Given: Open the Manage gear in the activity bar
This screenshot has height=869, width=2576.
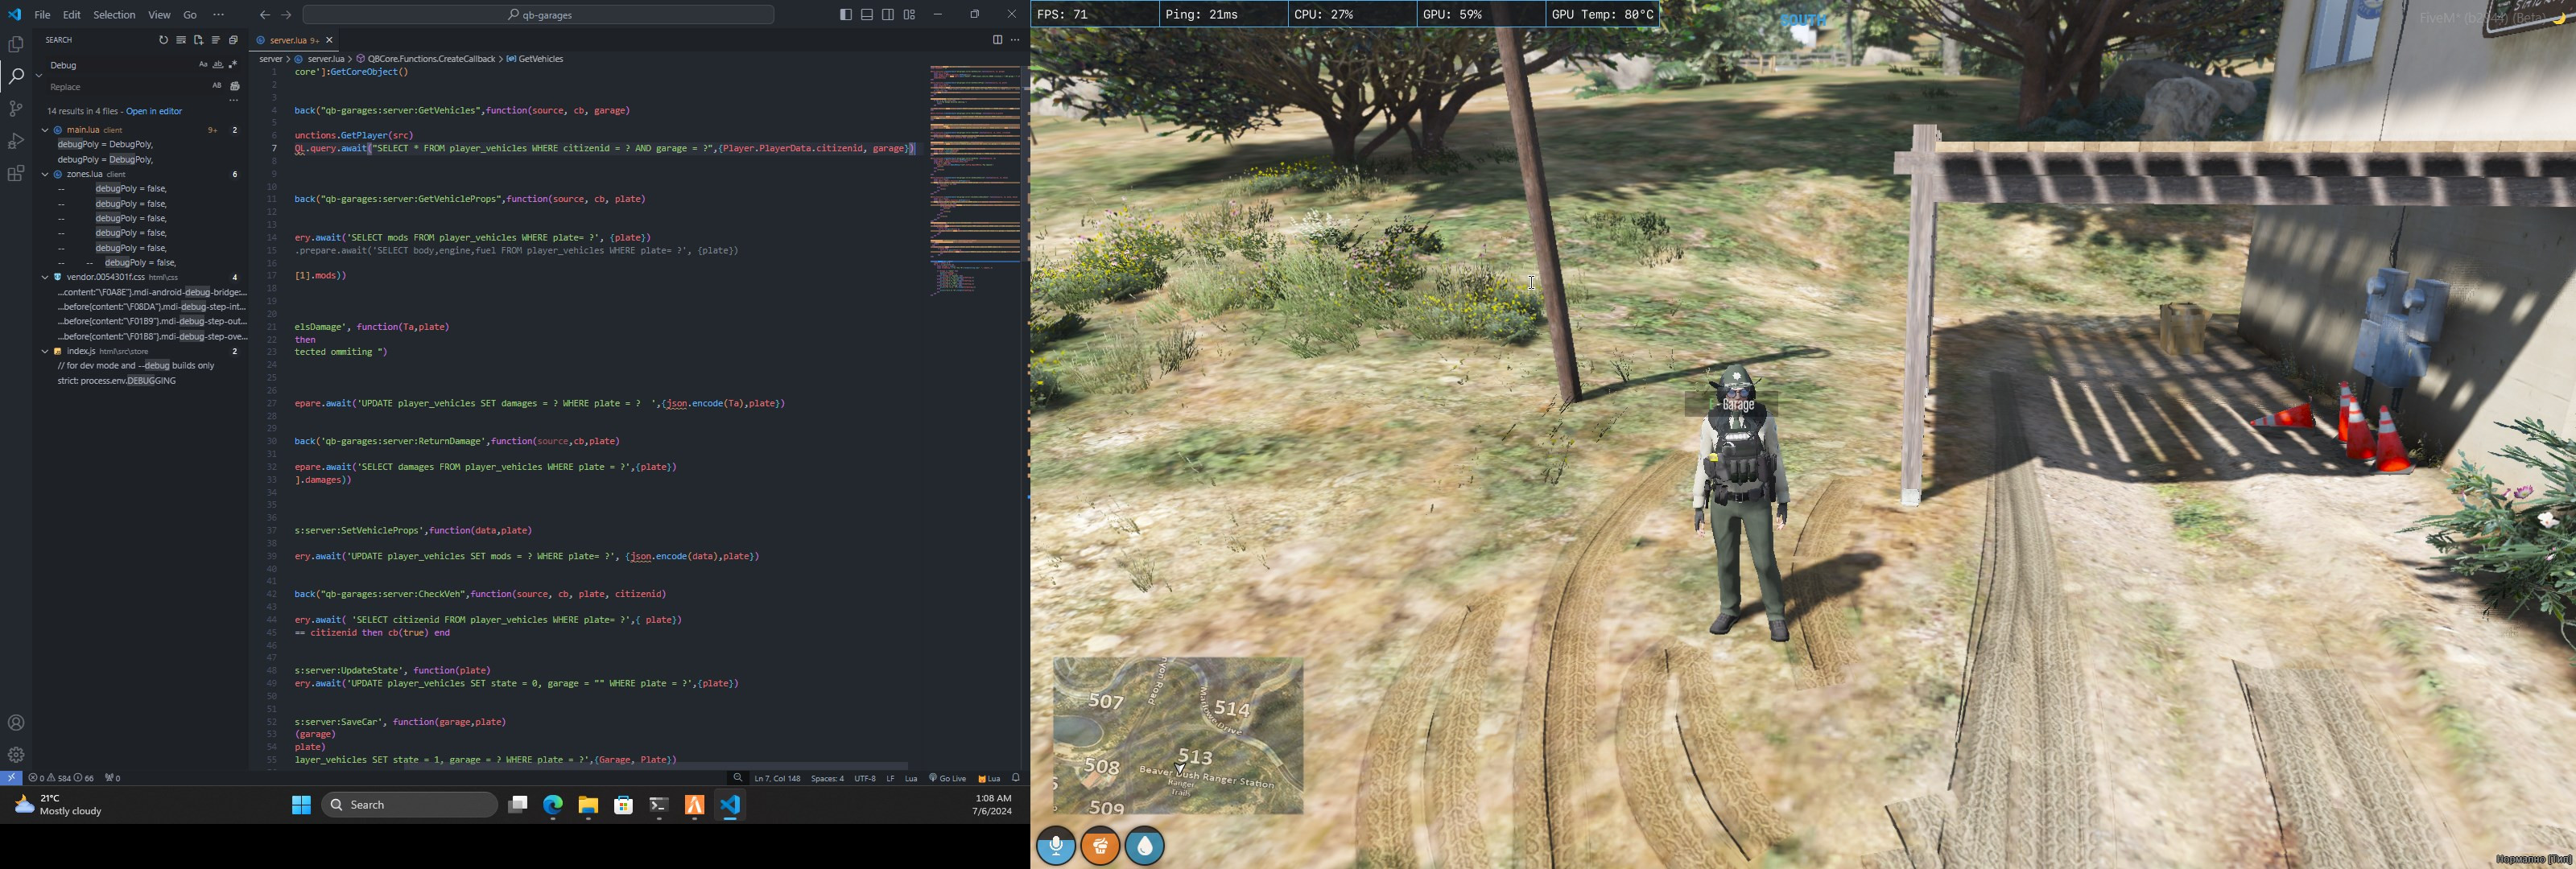Looking at the screenshot, I should click(x=16, y=755).
